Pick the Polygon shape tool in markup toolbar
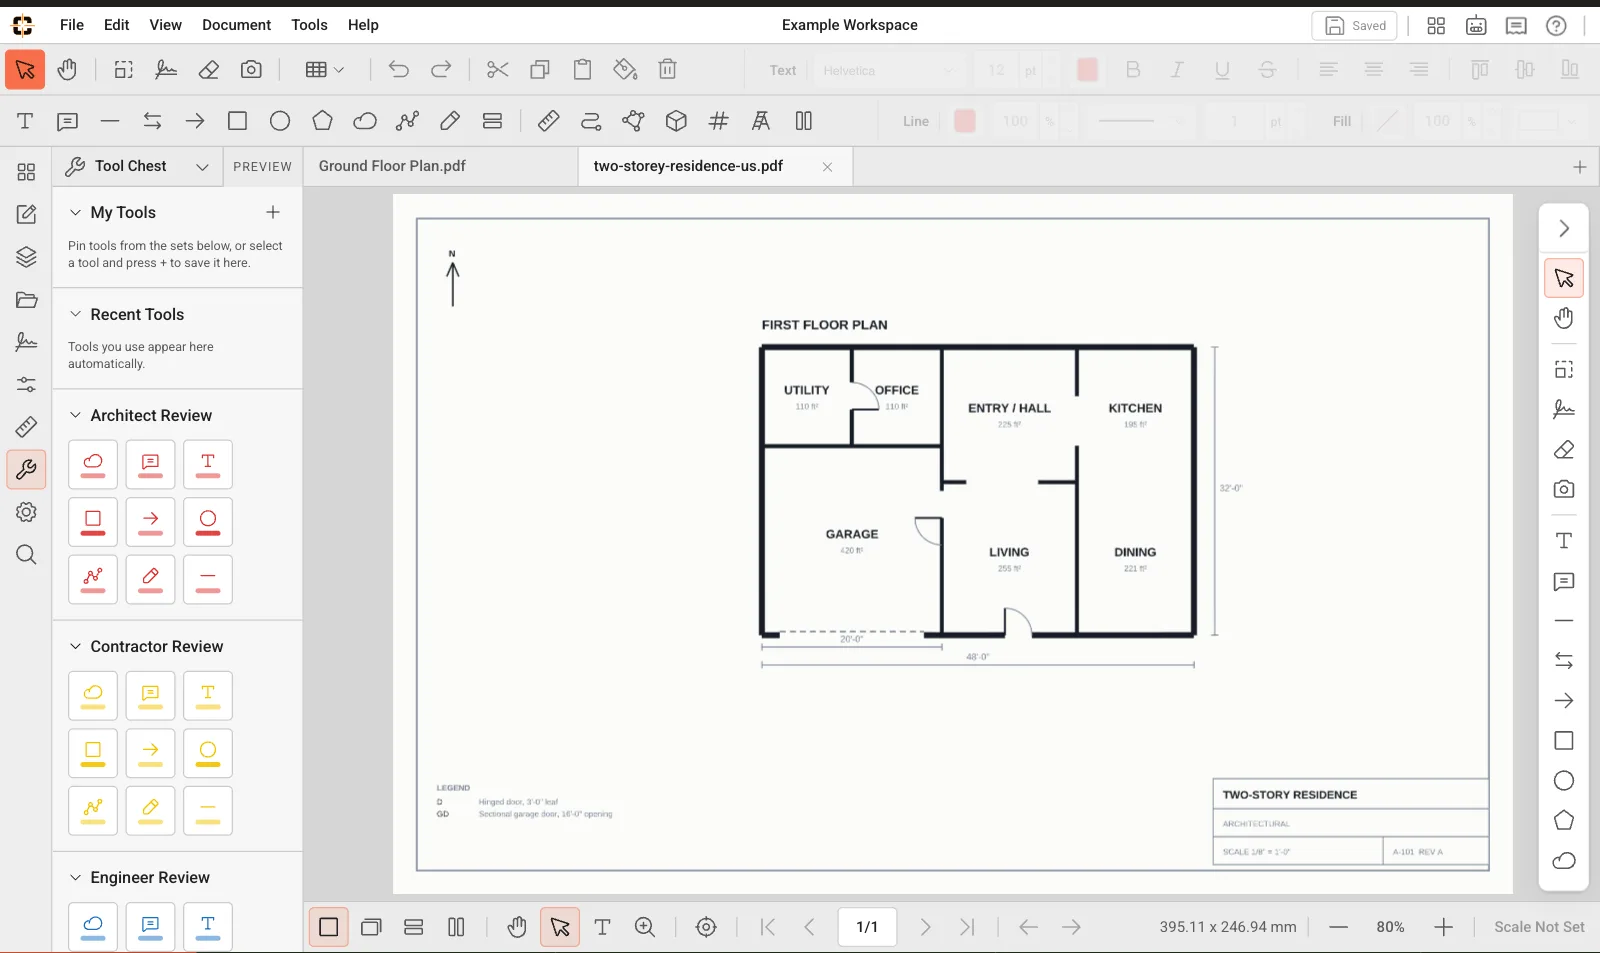The image size is (1600, 953). tap(322, 121)
